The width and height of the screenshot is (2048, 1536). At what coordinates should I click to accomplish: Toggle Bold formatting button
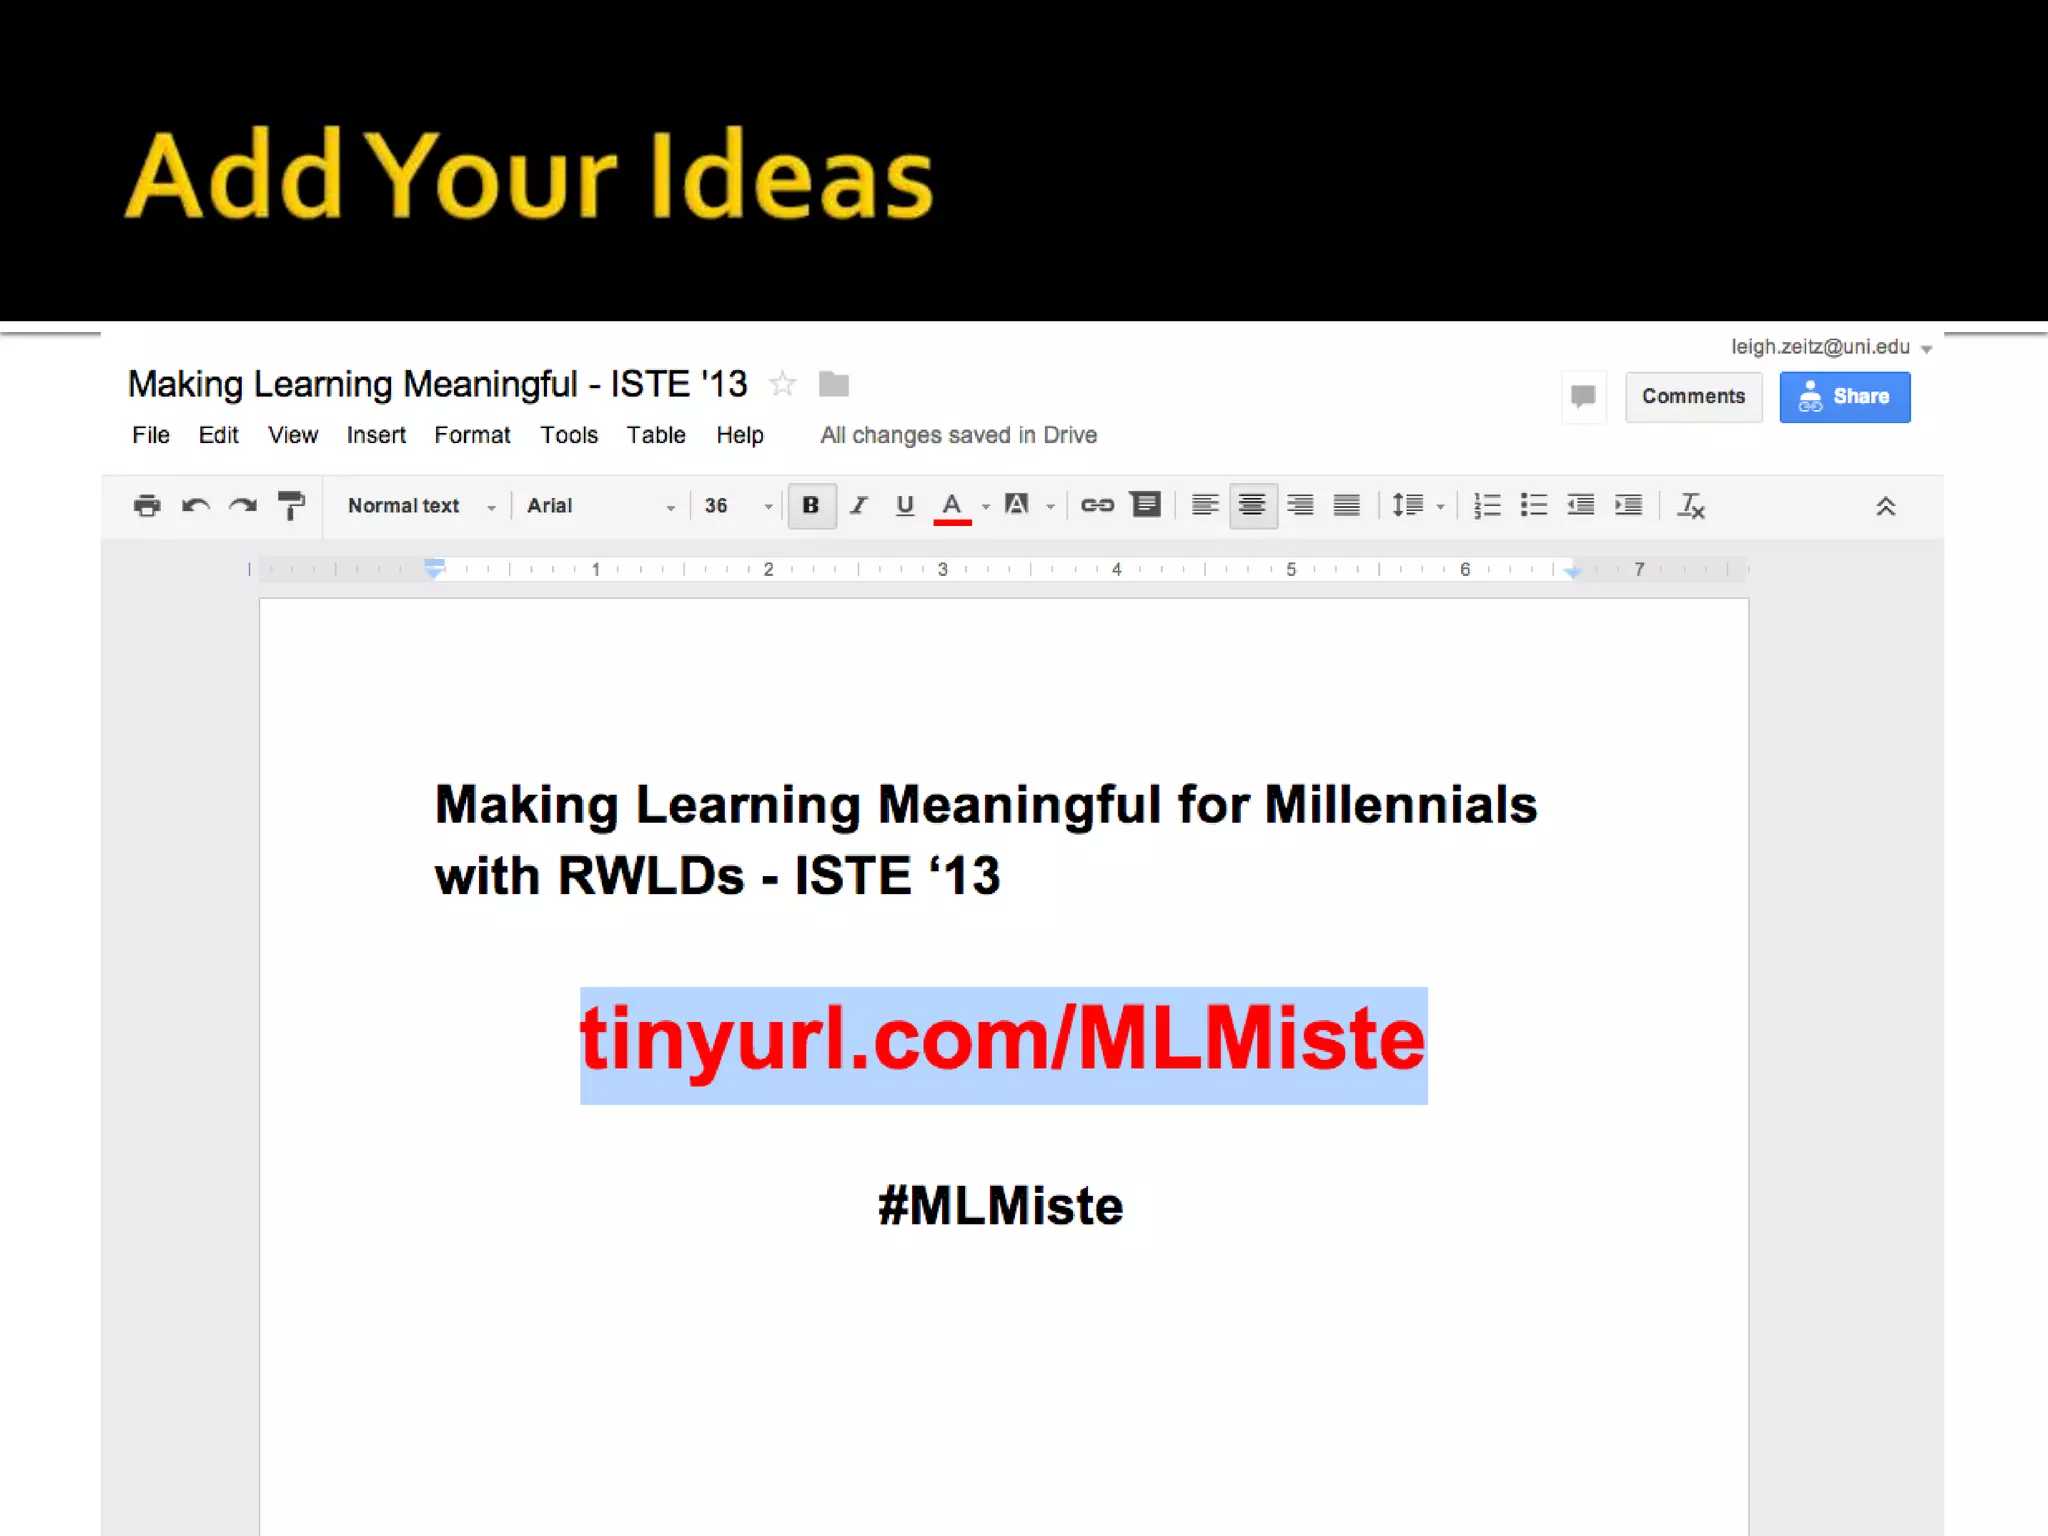click(x=811, y=506)
